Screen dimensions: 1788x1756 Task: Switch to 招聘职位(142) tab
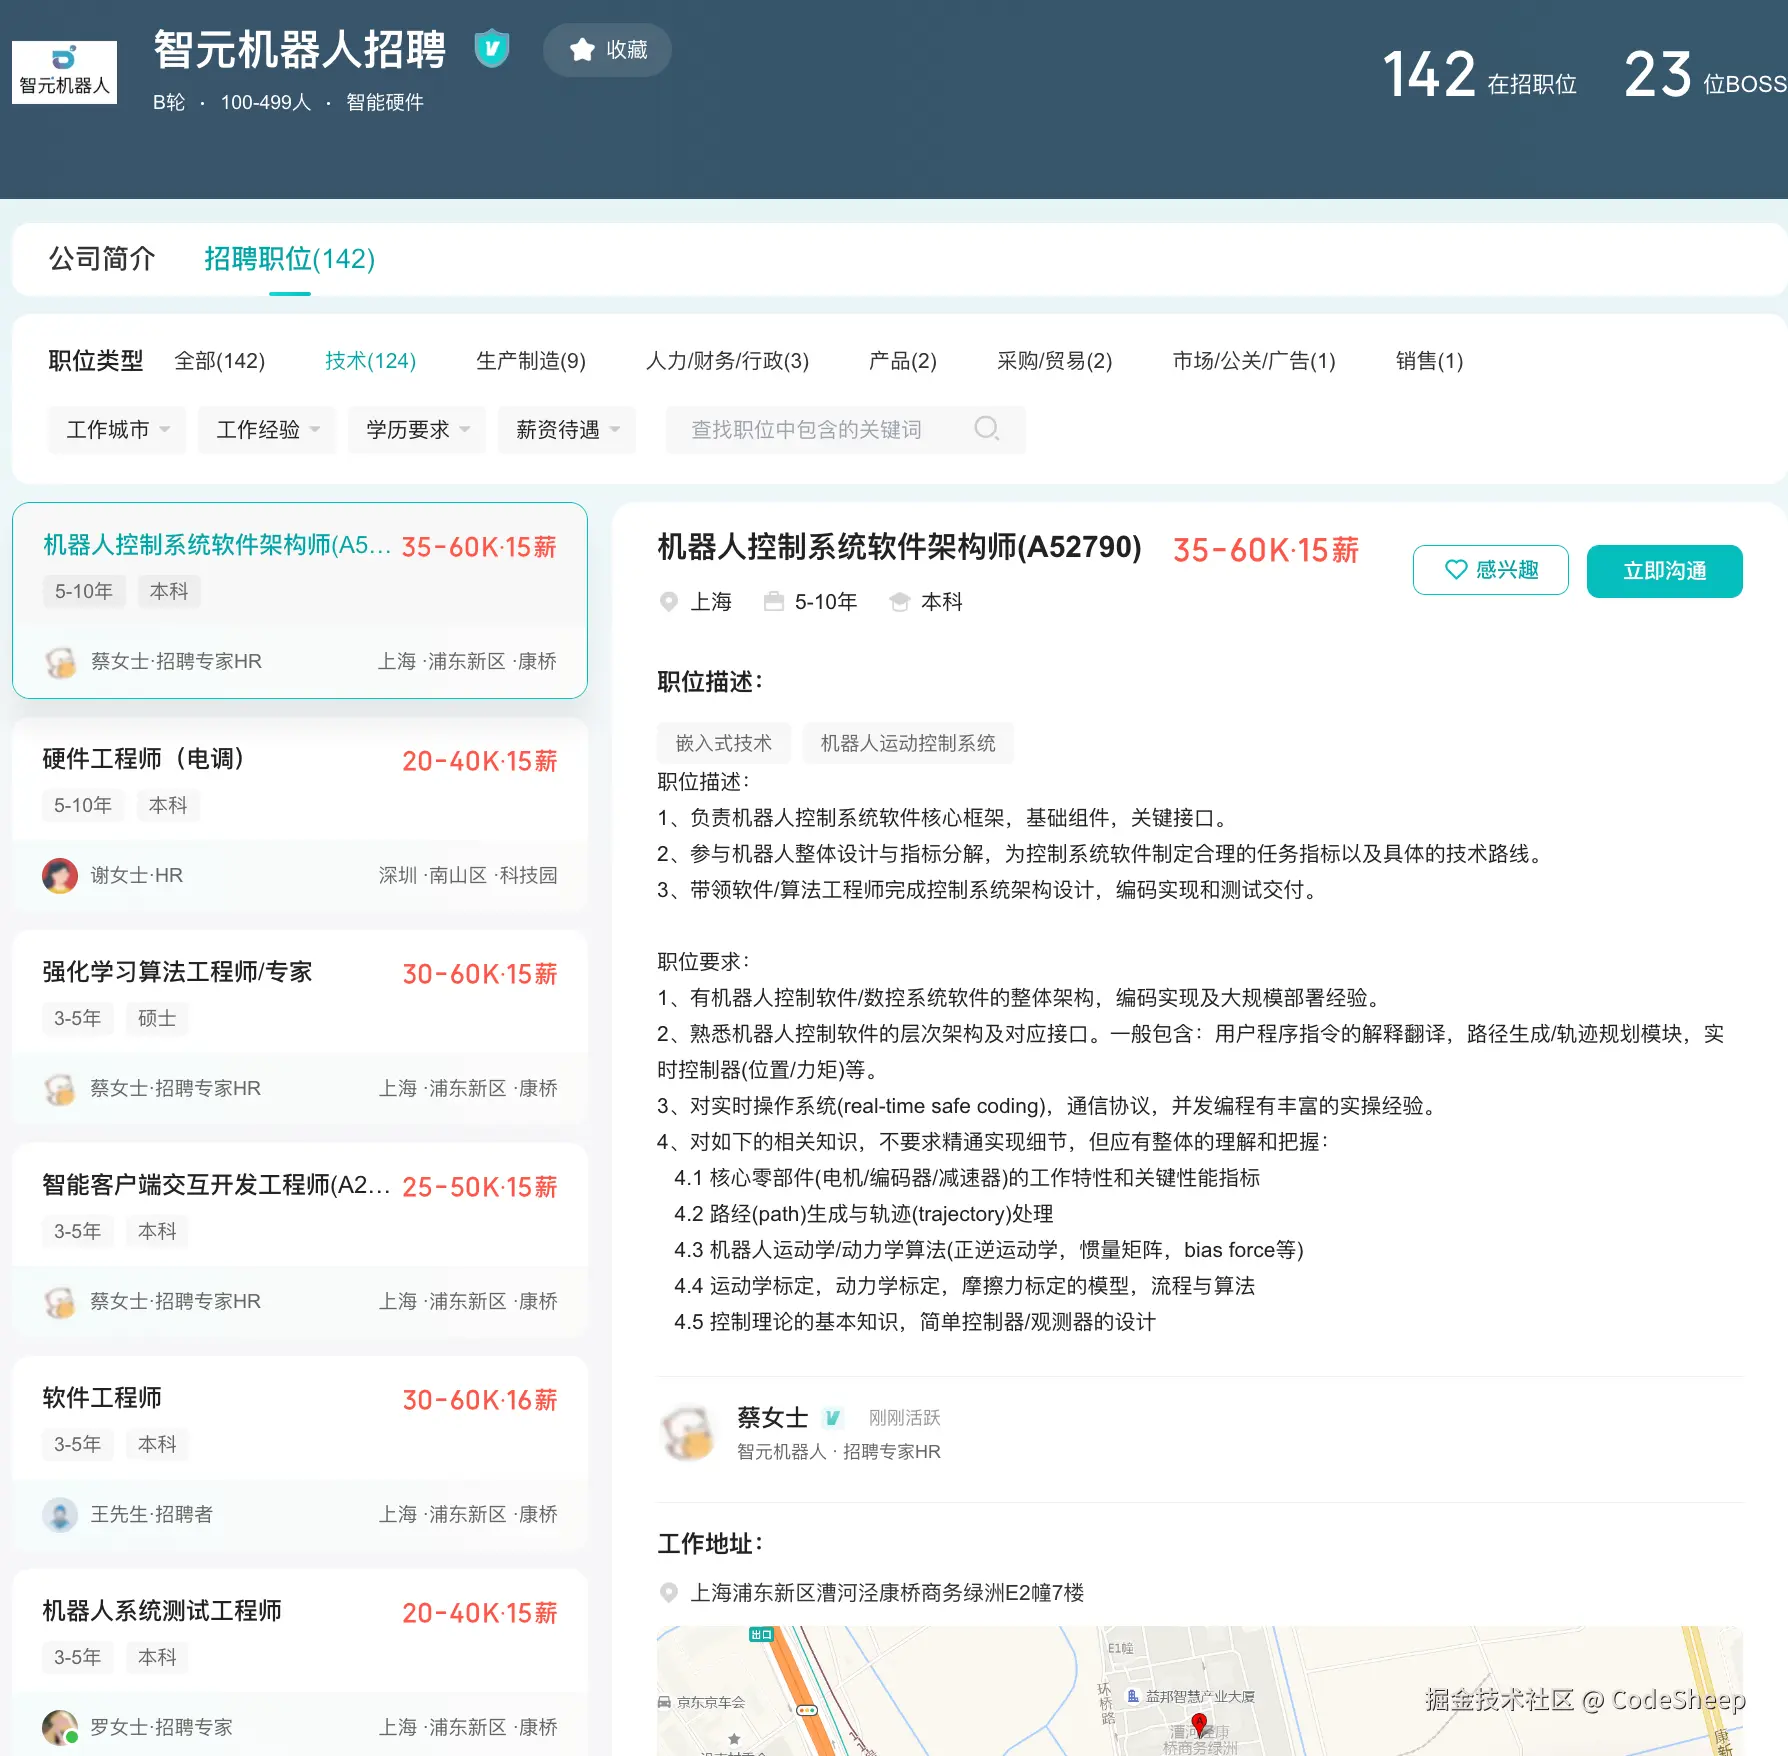pos(290,259)
